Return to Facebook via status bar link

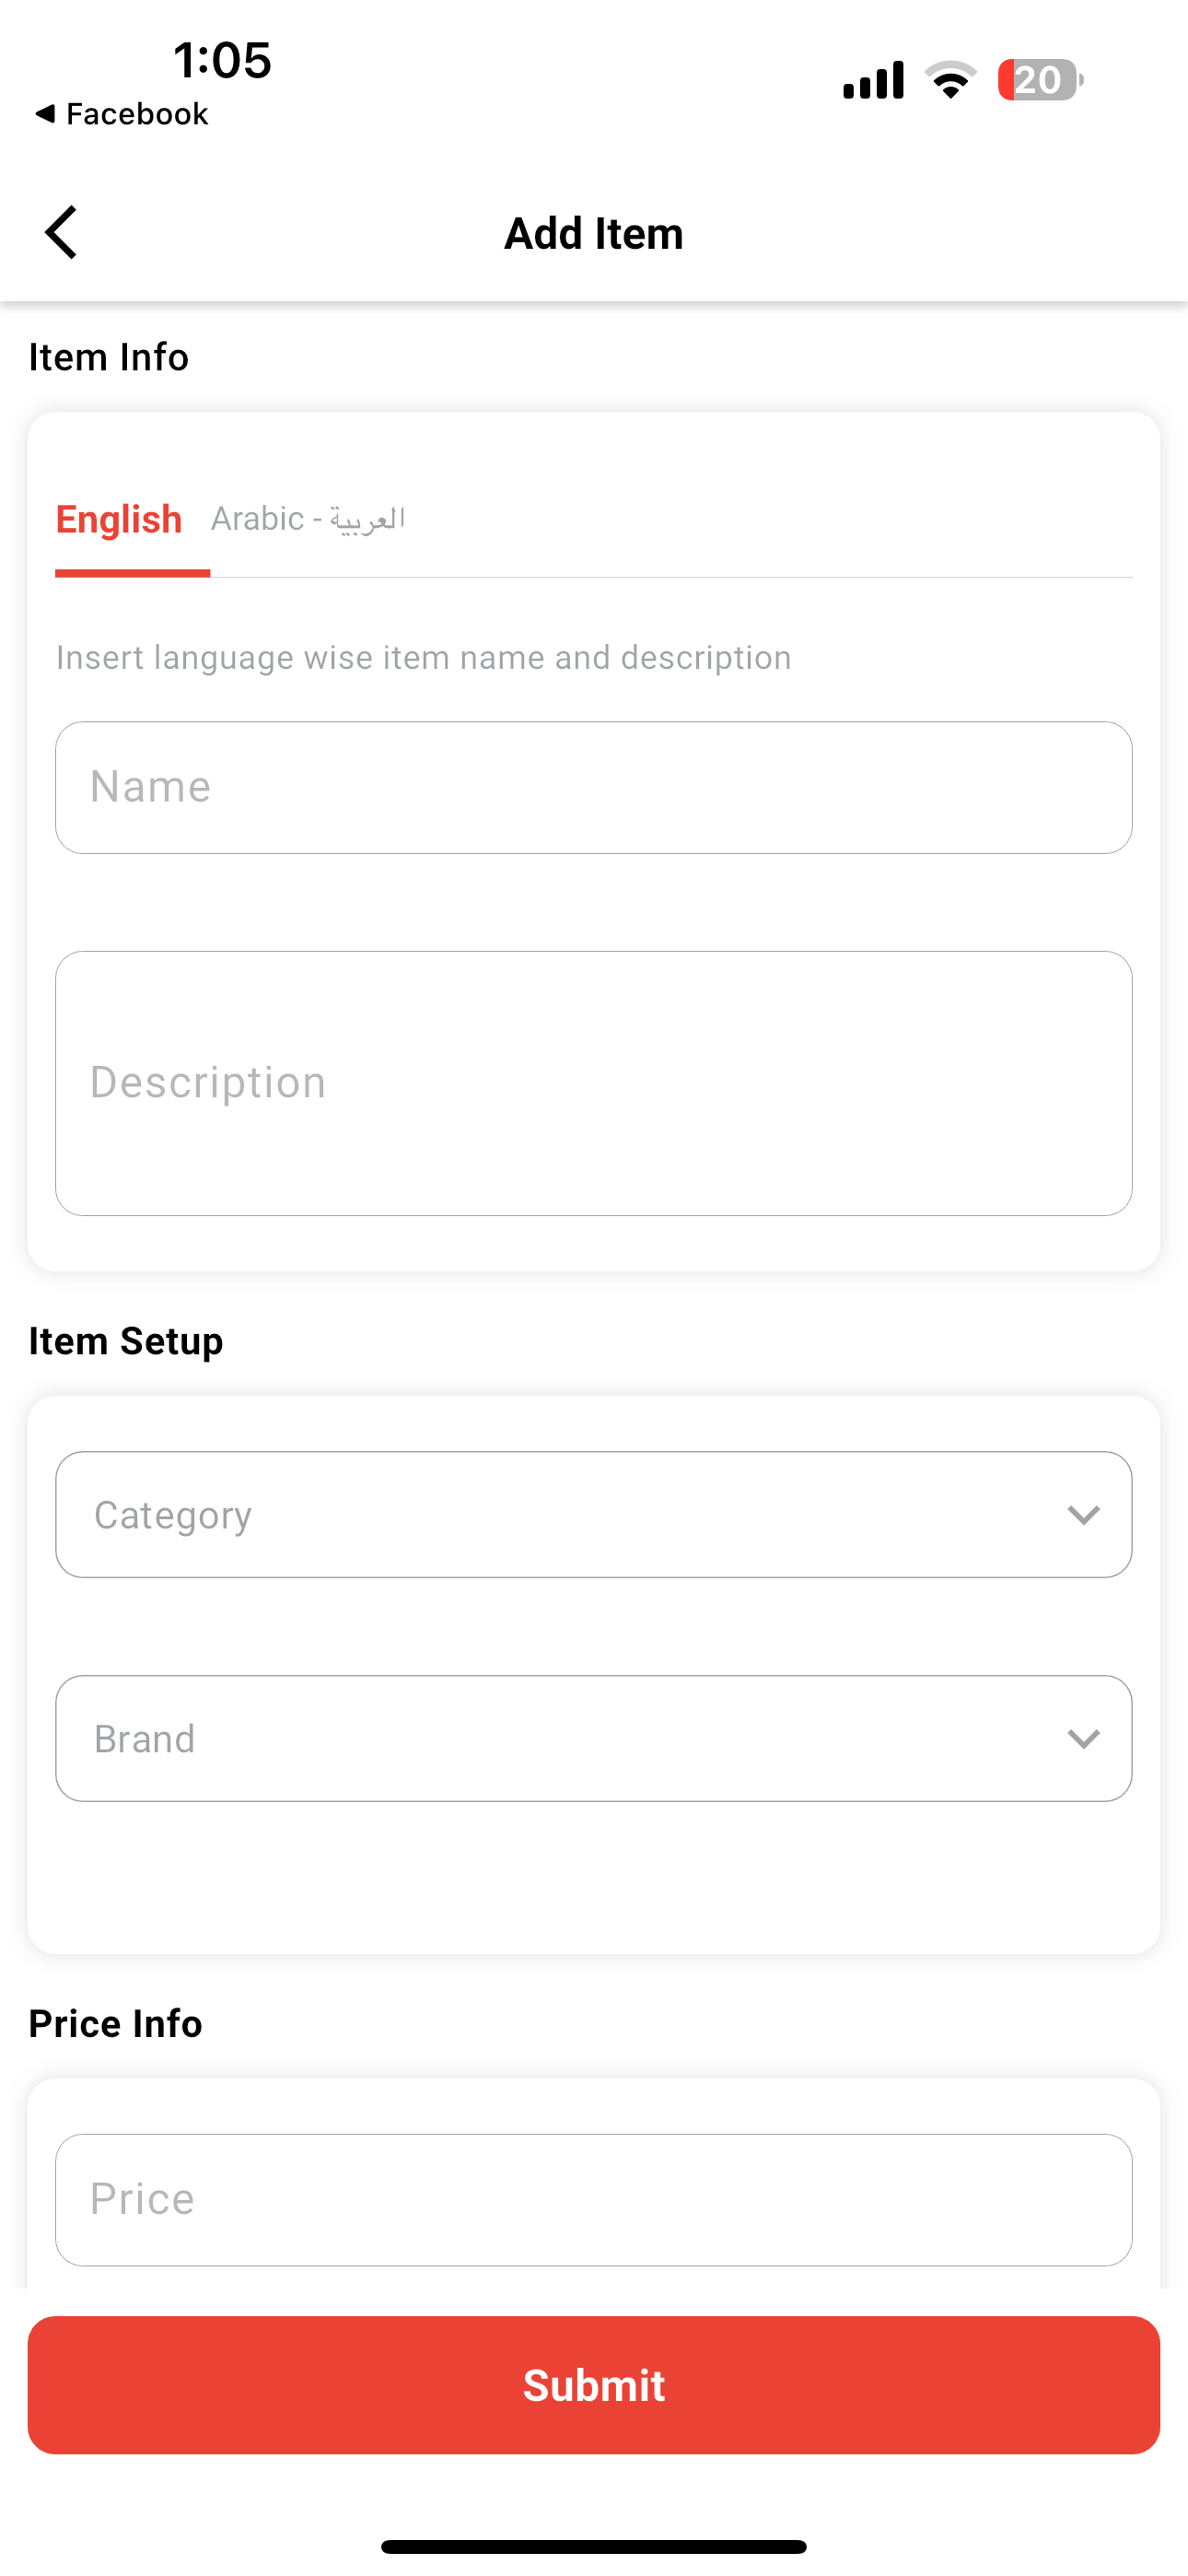coord(121,114)
